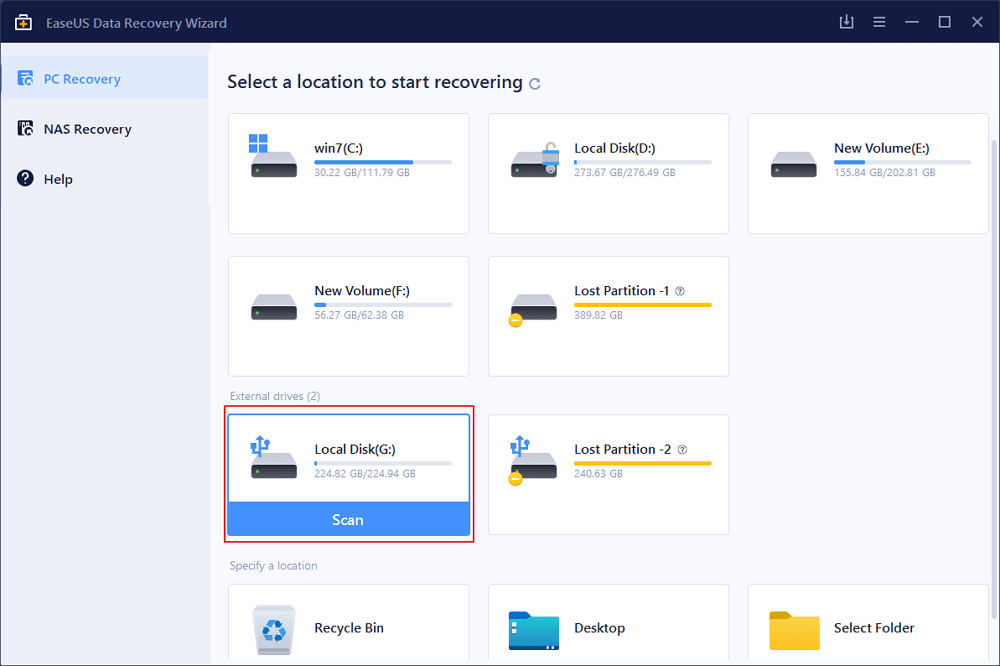Click the EaseUS app logo icon
Screen dimensions: 1000x666
(x=23, y=22)
